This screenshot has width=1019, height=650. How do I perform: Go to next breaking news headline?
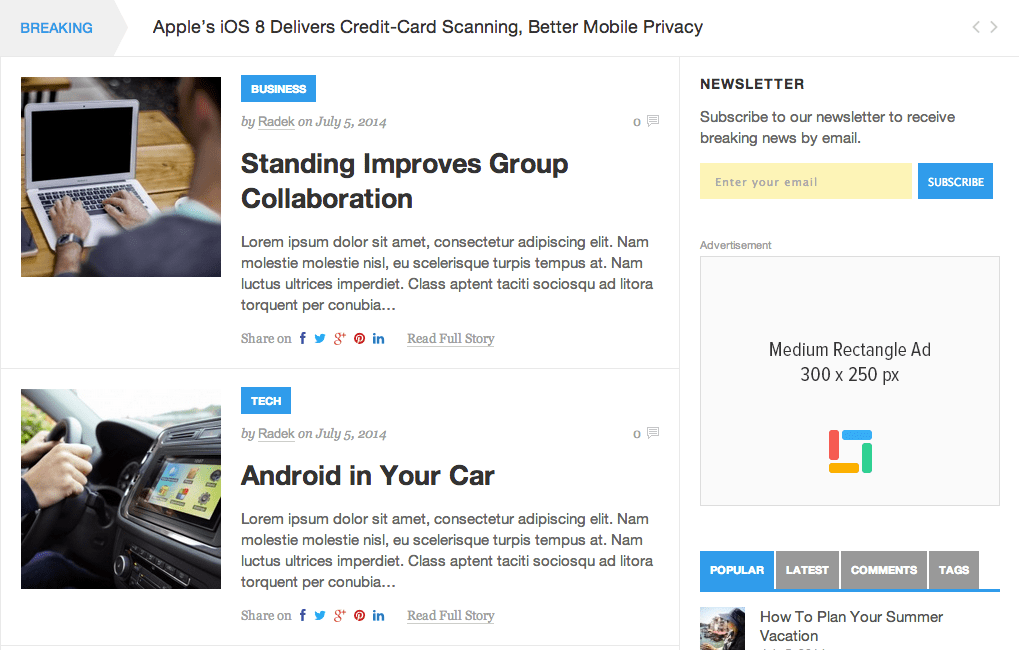(x=994, y=27)
